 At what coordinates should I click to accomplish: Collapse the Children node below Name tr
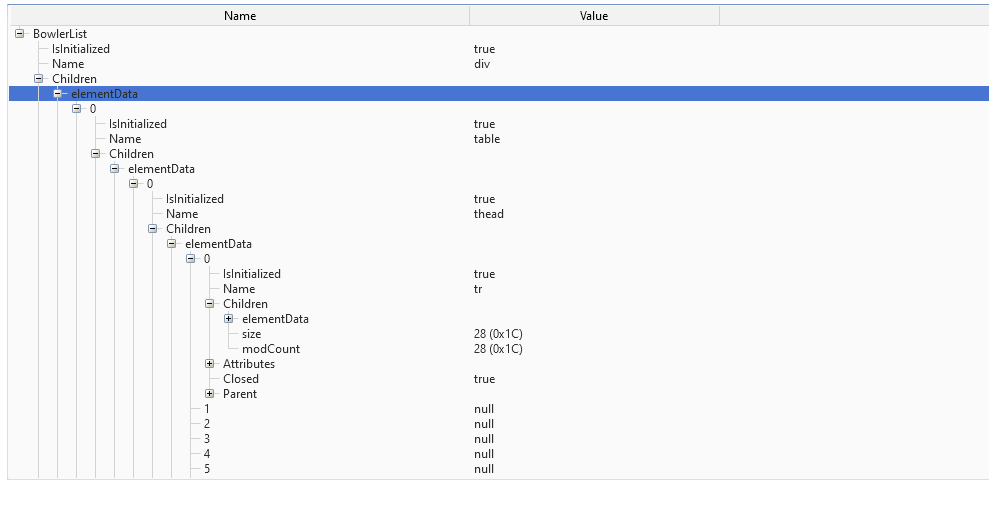[x=210, y=304]
